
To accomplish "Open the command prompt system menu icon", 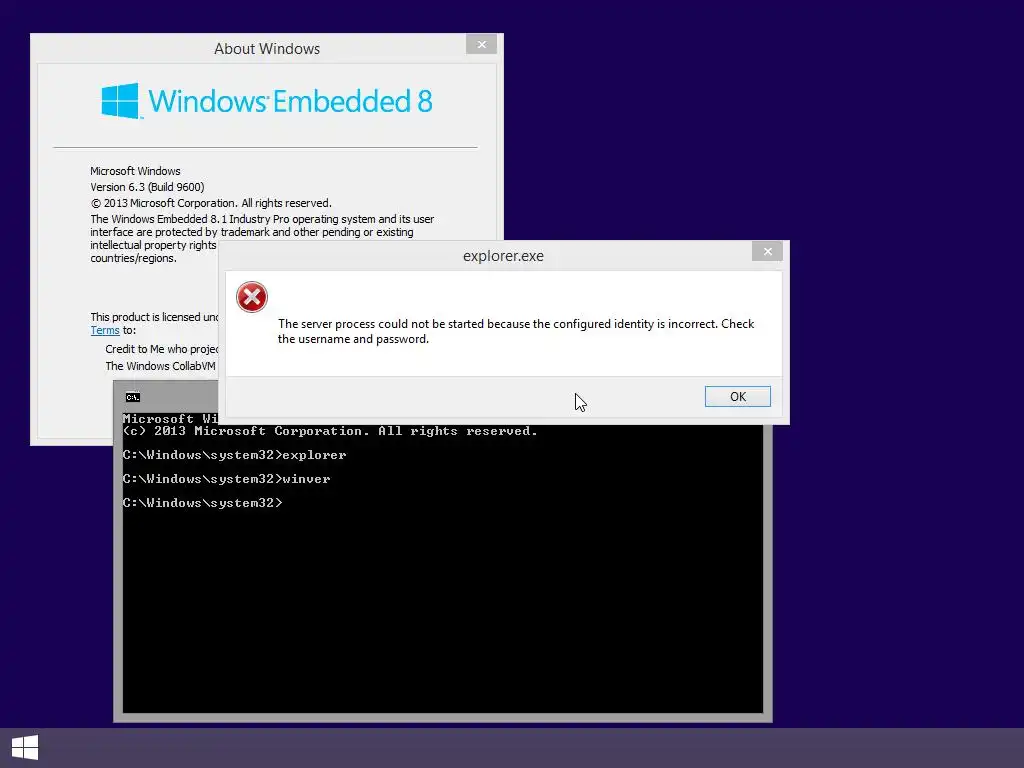I will tap(133, 397).
